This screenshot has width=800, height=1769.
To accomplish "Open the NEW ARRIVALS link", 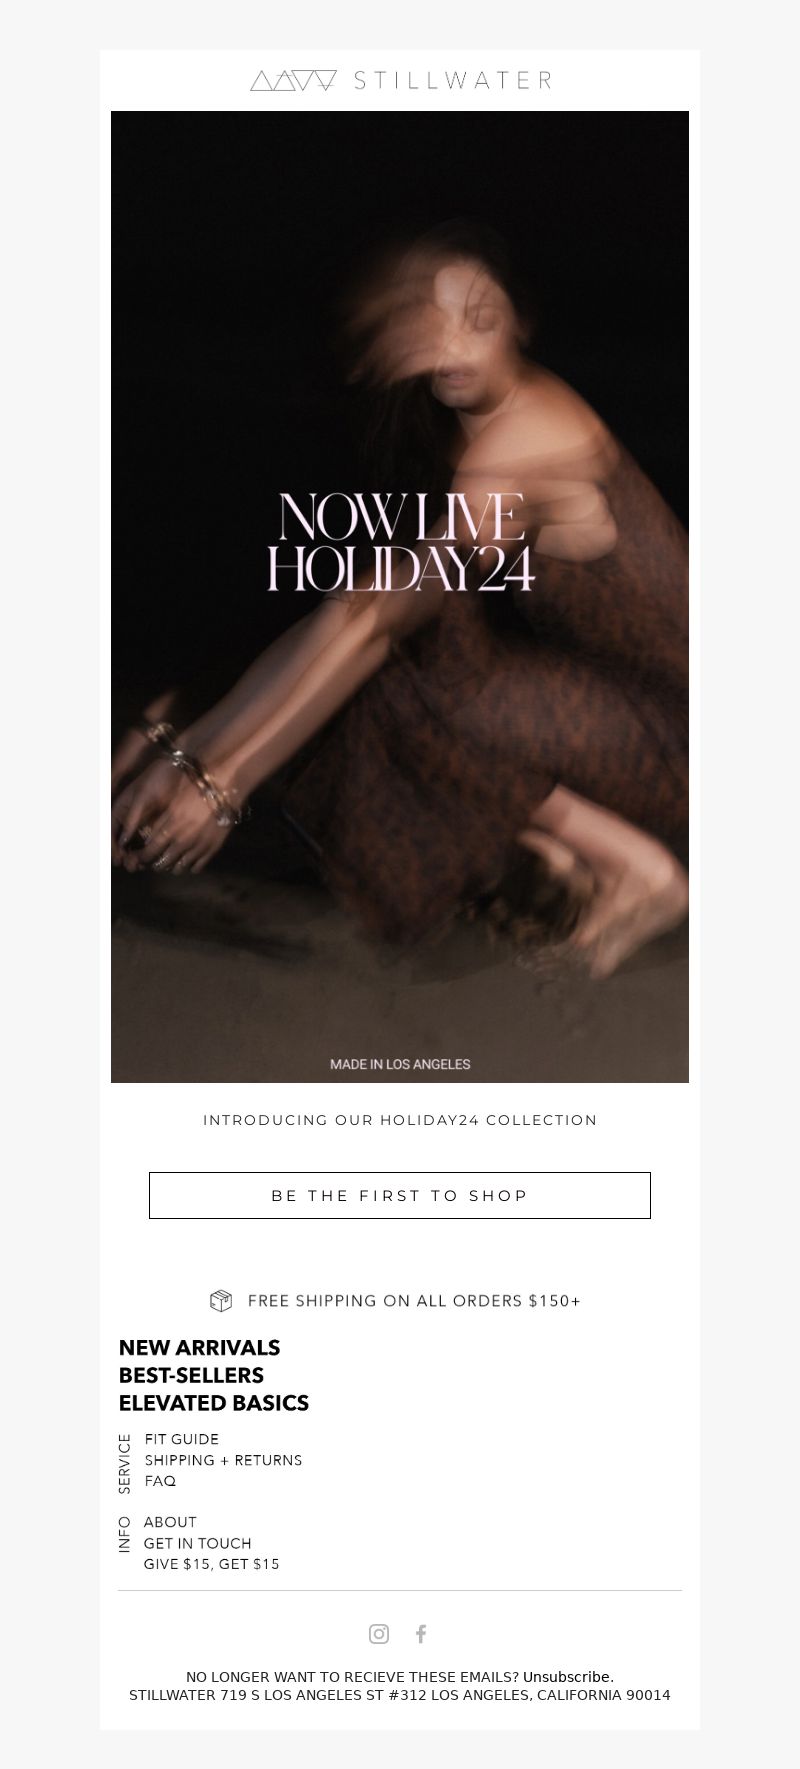I will point(199,1347).
